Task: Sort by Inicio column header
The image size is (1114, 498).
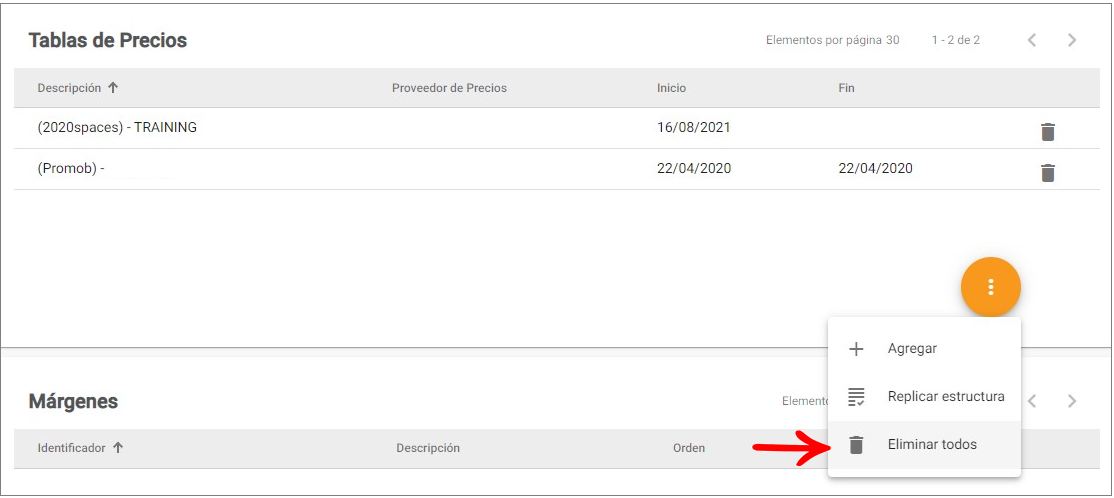Action: pos(671,88)
